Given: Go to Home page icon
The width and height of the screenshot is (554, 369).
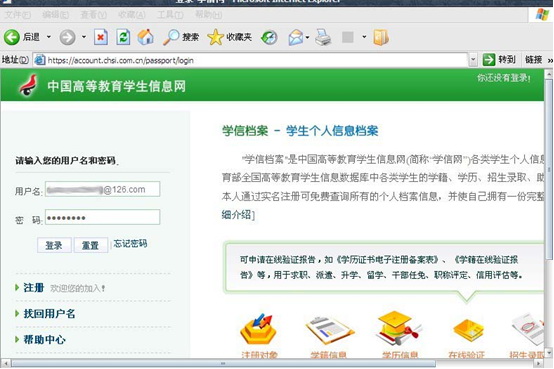Looking at the screenshot, I should (x=146, y=37).
